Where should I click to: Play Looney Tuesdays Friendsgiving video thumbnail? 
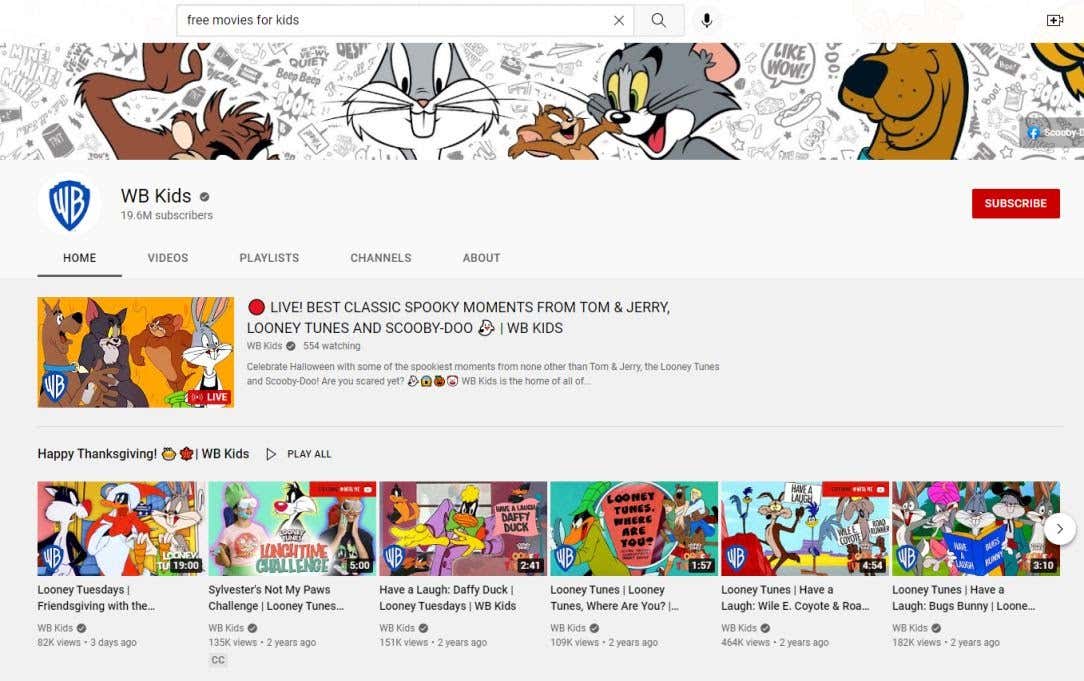tap(121, 528)
